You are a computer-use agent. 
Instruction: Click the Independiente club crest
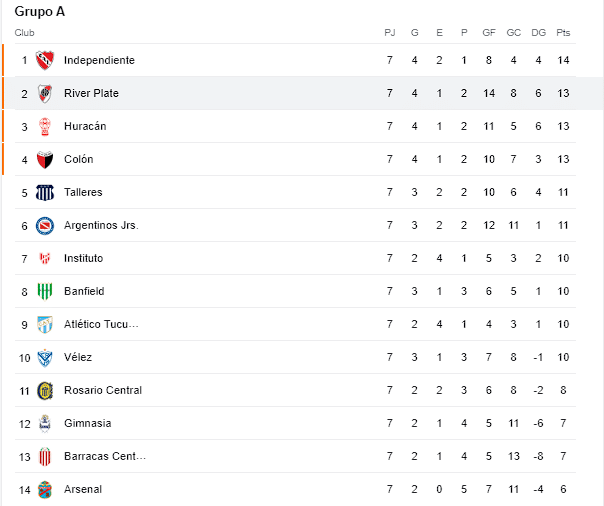(45, 60)
